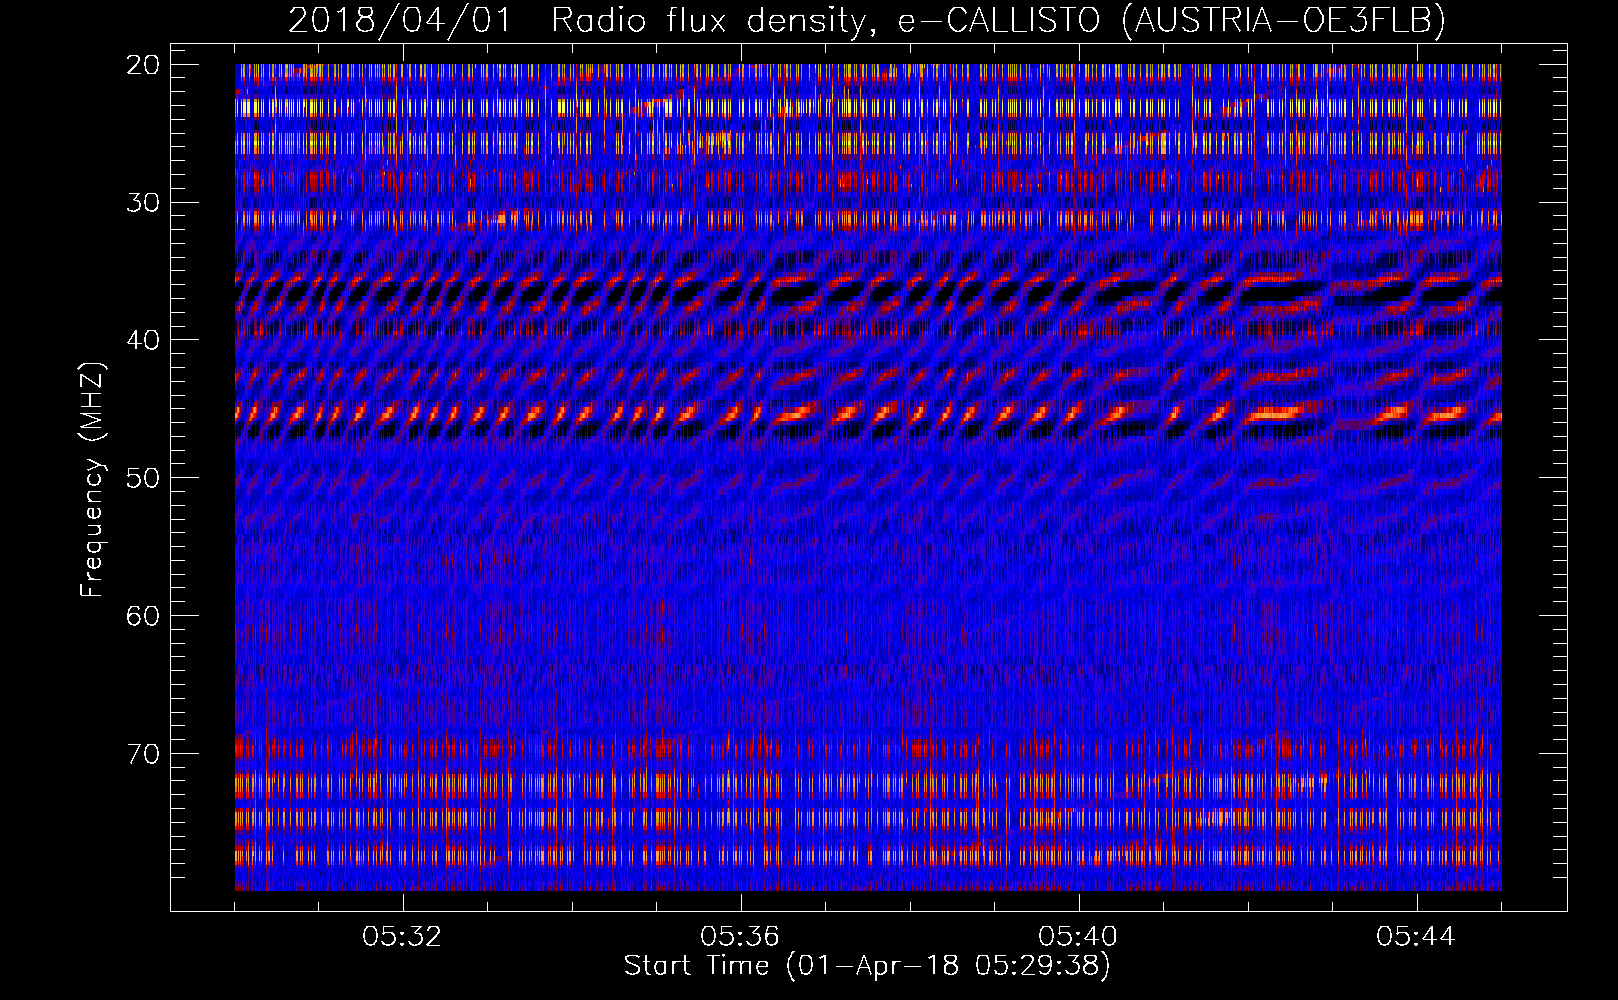This screenshot has width=1618, height=1000.
Task: Click the 40 frequency tick label
Action: tap(143, 340)
